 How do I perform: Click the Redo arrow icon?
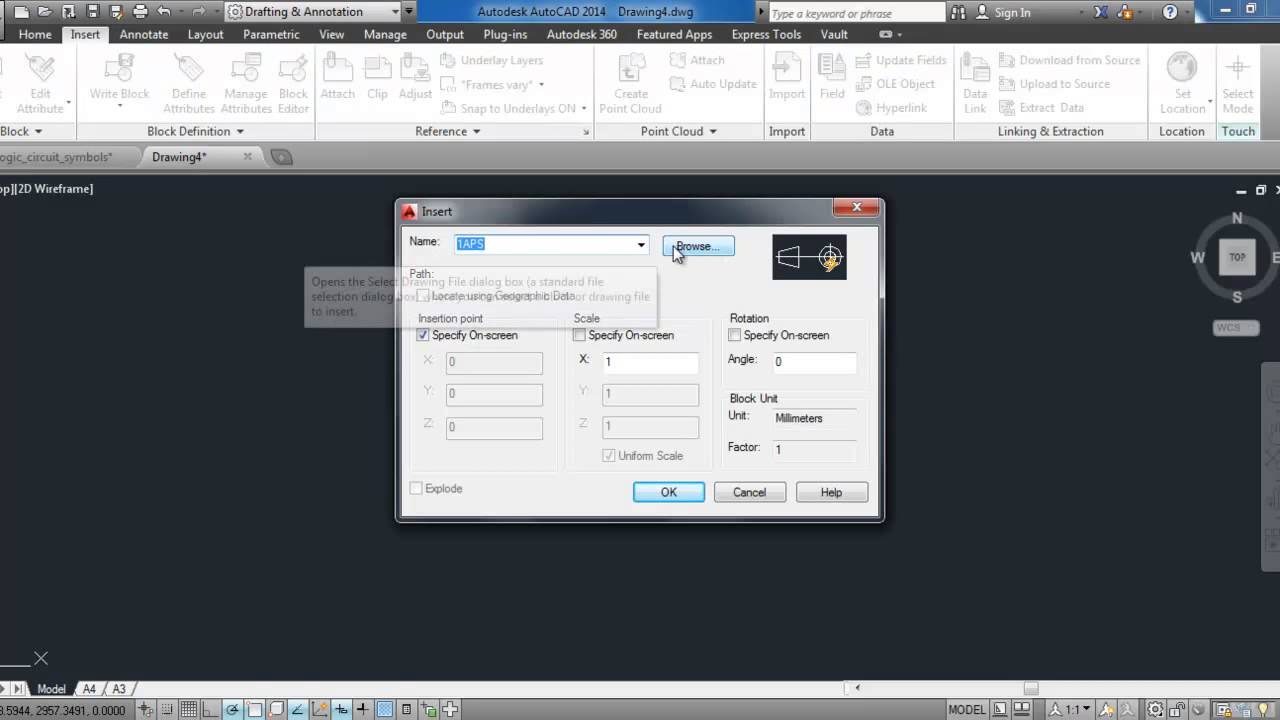click(198, 11)
